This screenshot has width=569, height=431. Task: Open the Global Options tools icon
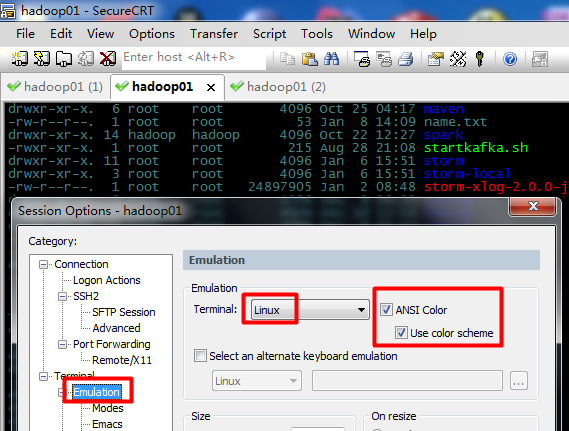[x=458, y=59]
